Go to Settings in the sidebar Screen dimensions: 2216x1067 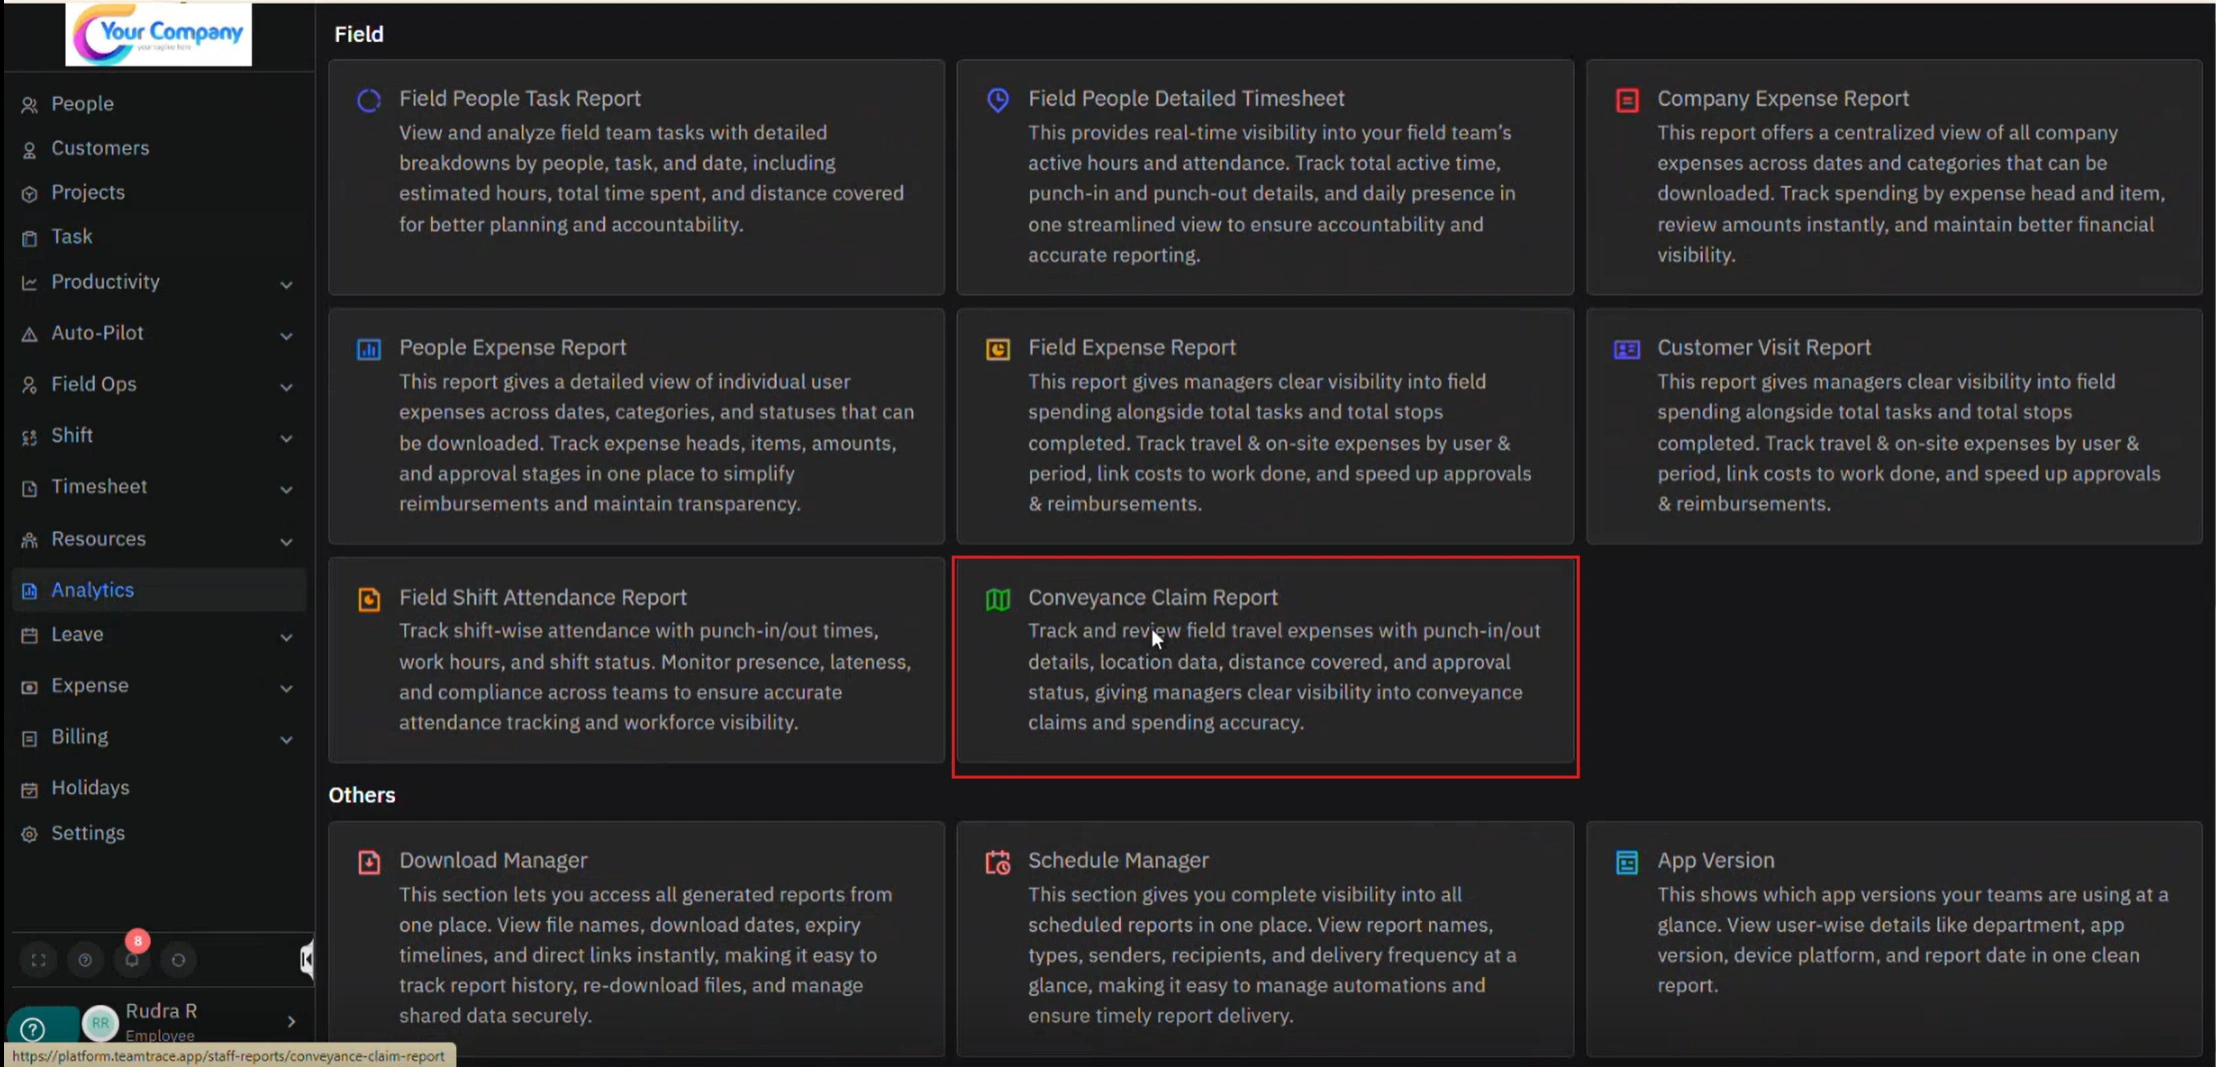click(88, 833)
